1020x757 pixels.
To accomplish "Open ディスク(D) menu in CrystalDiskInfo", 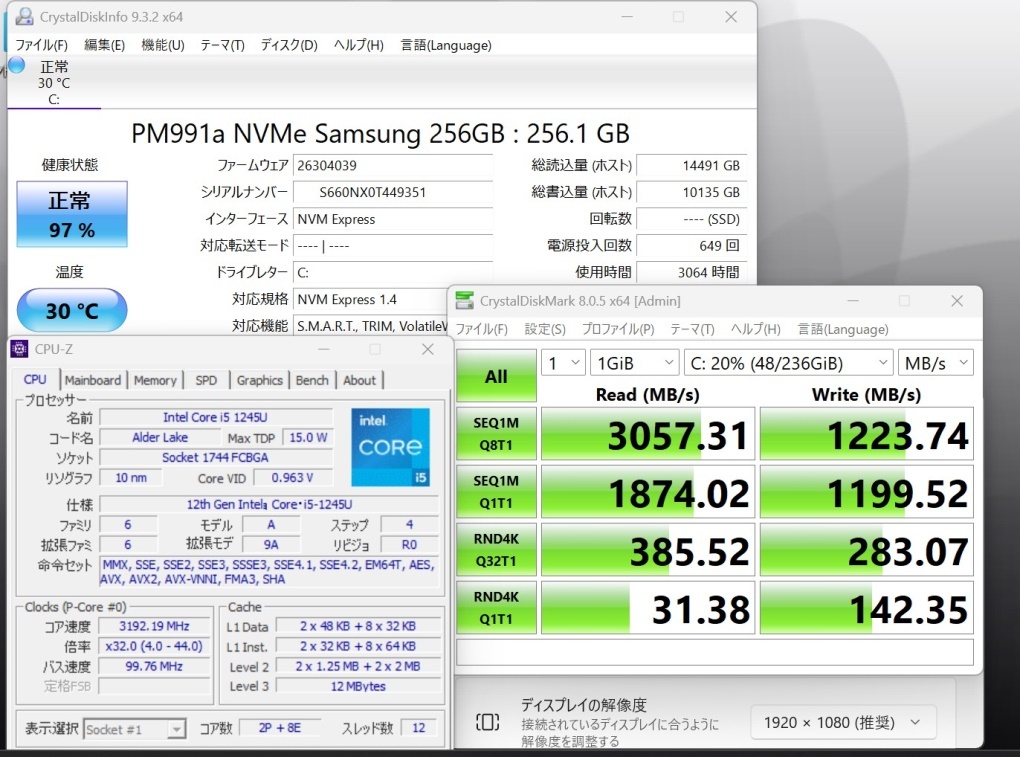I will coord(289,45).
